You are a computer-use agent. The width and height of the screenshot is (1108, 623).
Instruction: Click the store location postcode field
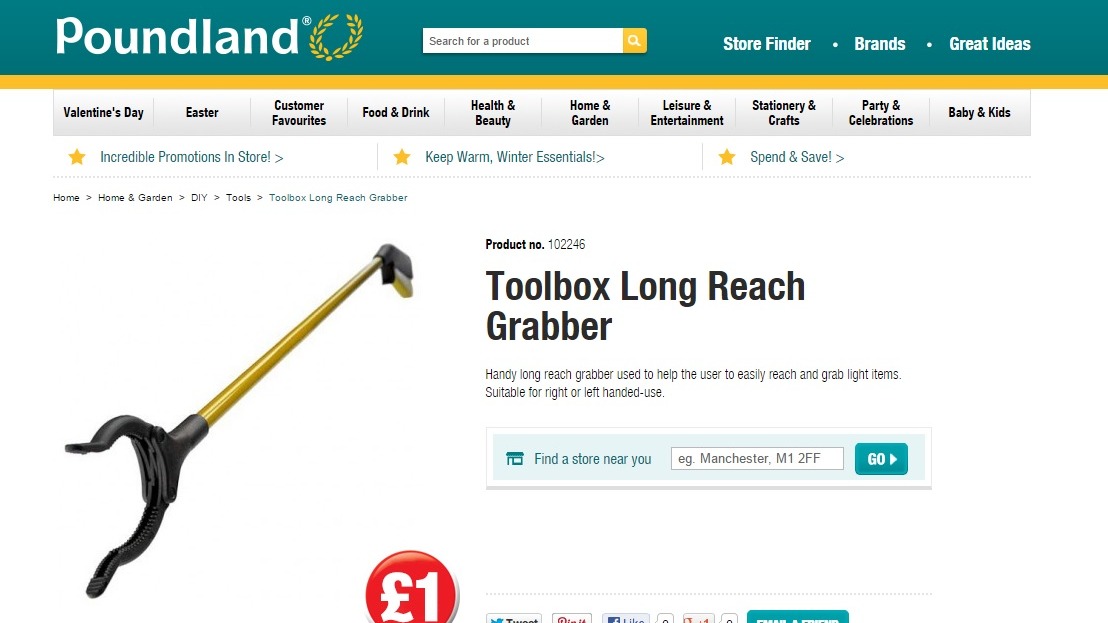coord(758,458)
